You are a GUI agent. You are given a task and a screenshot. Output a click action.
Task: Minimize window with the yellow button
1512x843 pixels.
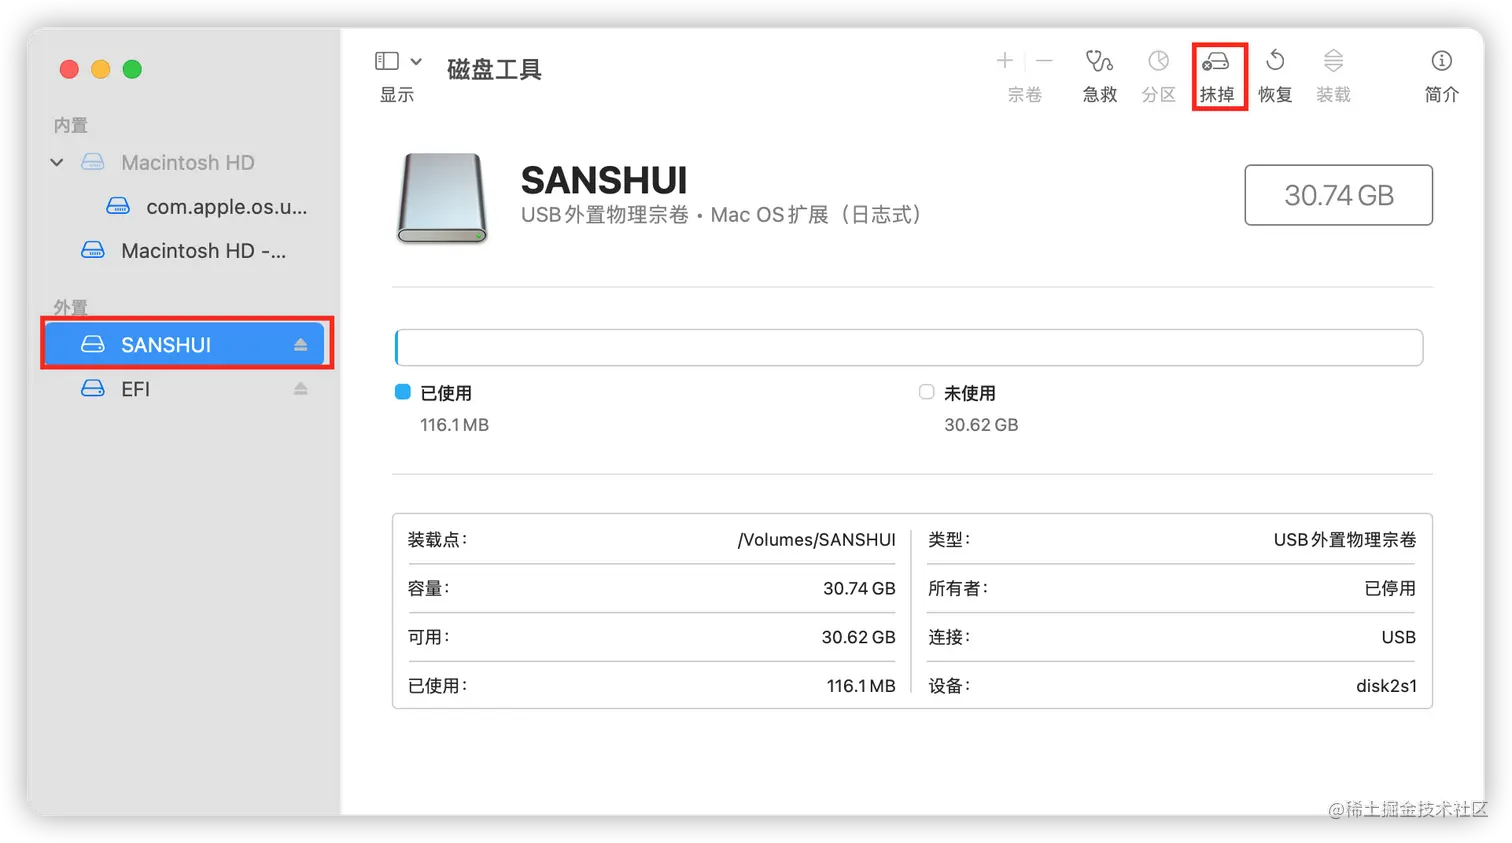(100, 69)
